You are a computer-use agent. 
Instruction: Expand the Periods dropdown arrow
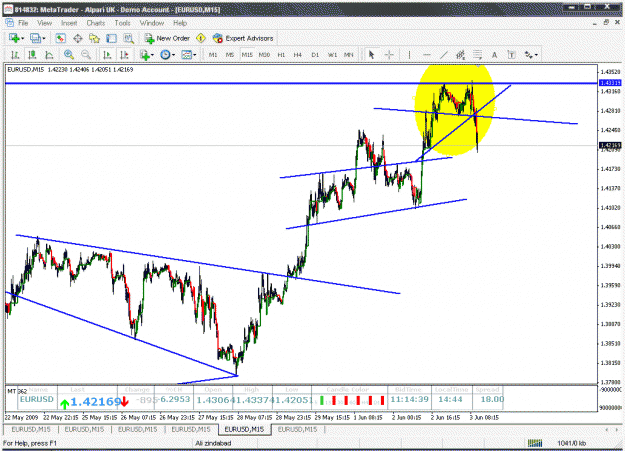point(173,55)
